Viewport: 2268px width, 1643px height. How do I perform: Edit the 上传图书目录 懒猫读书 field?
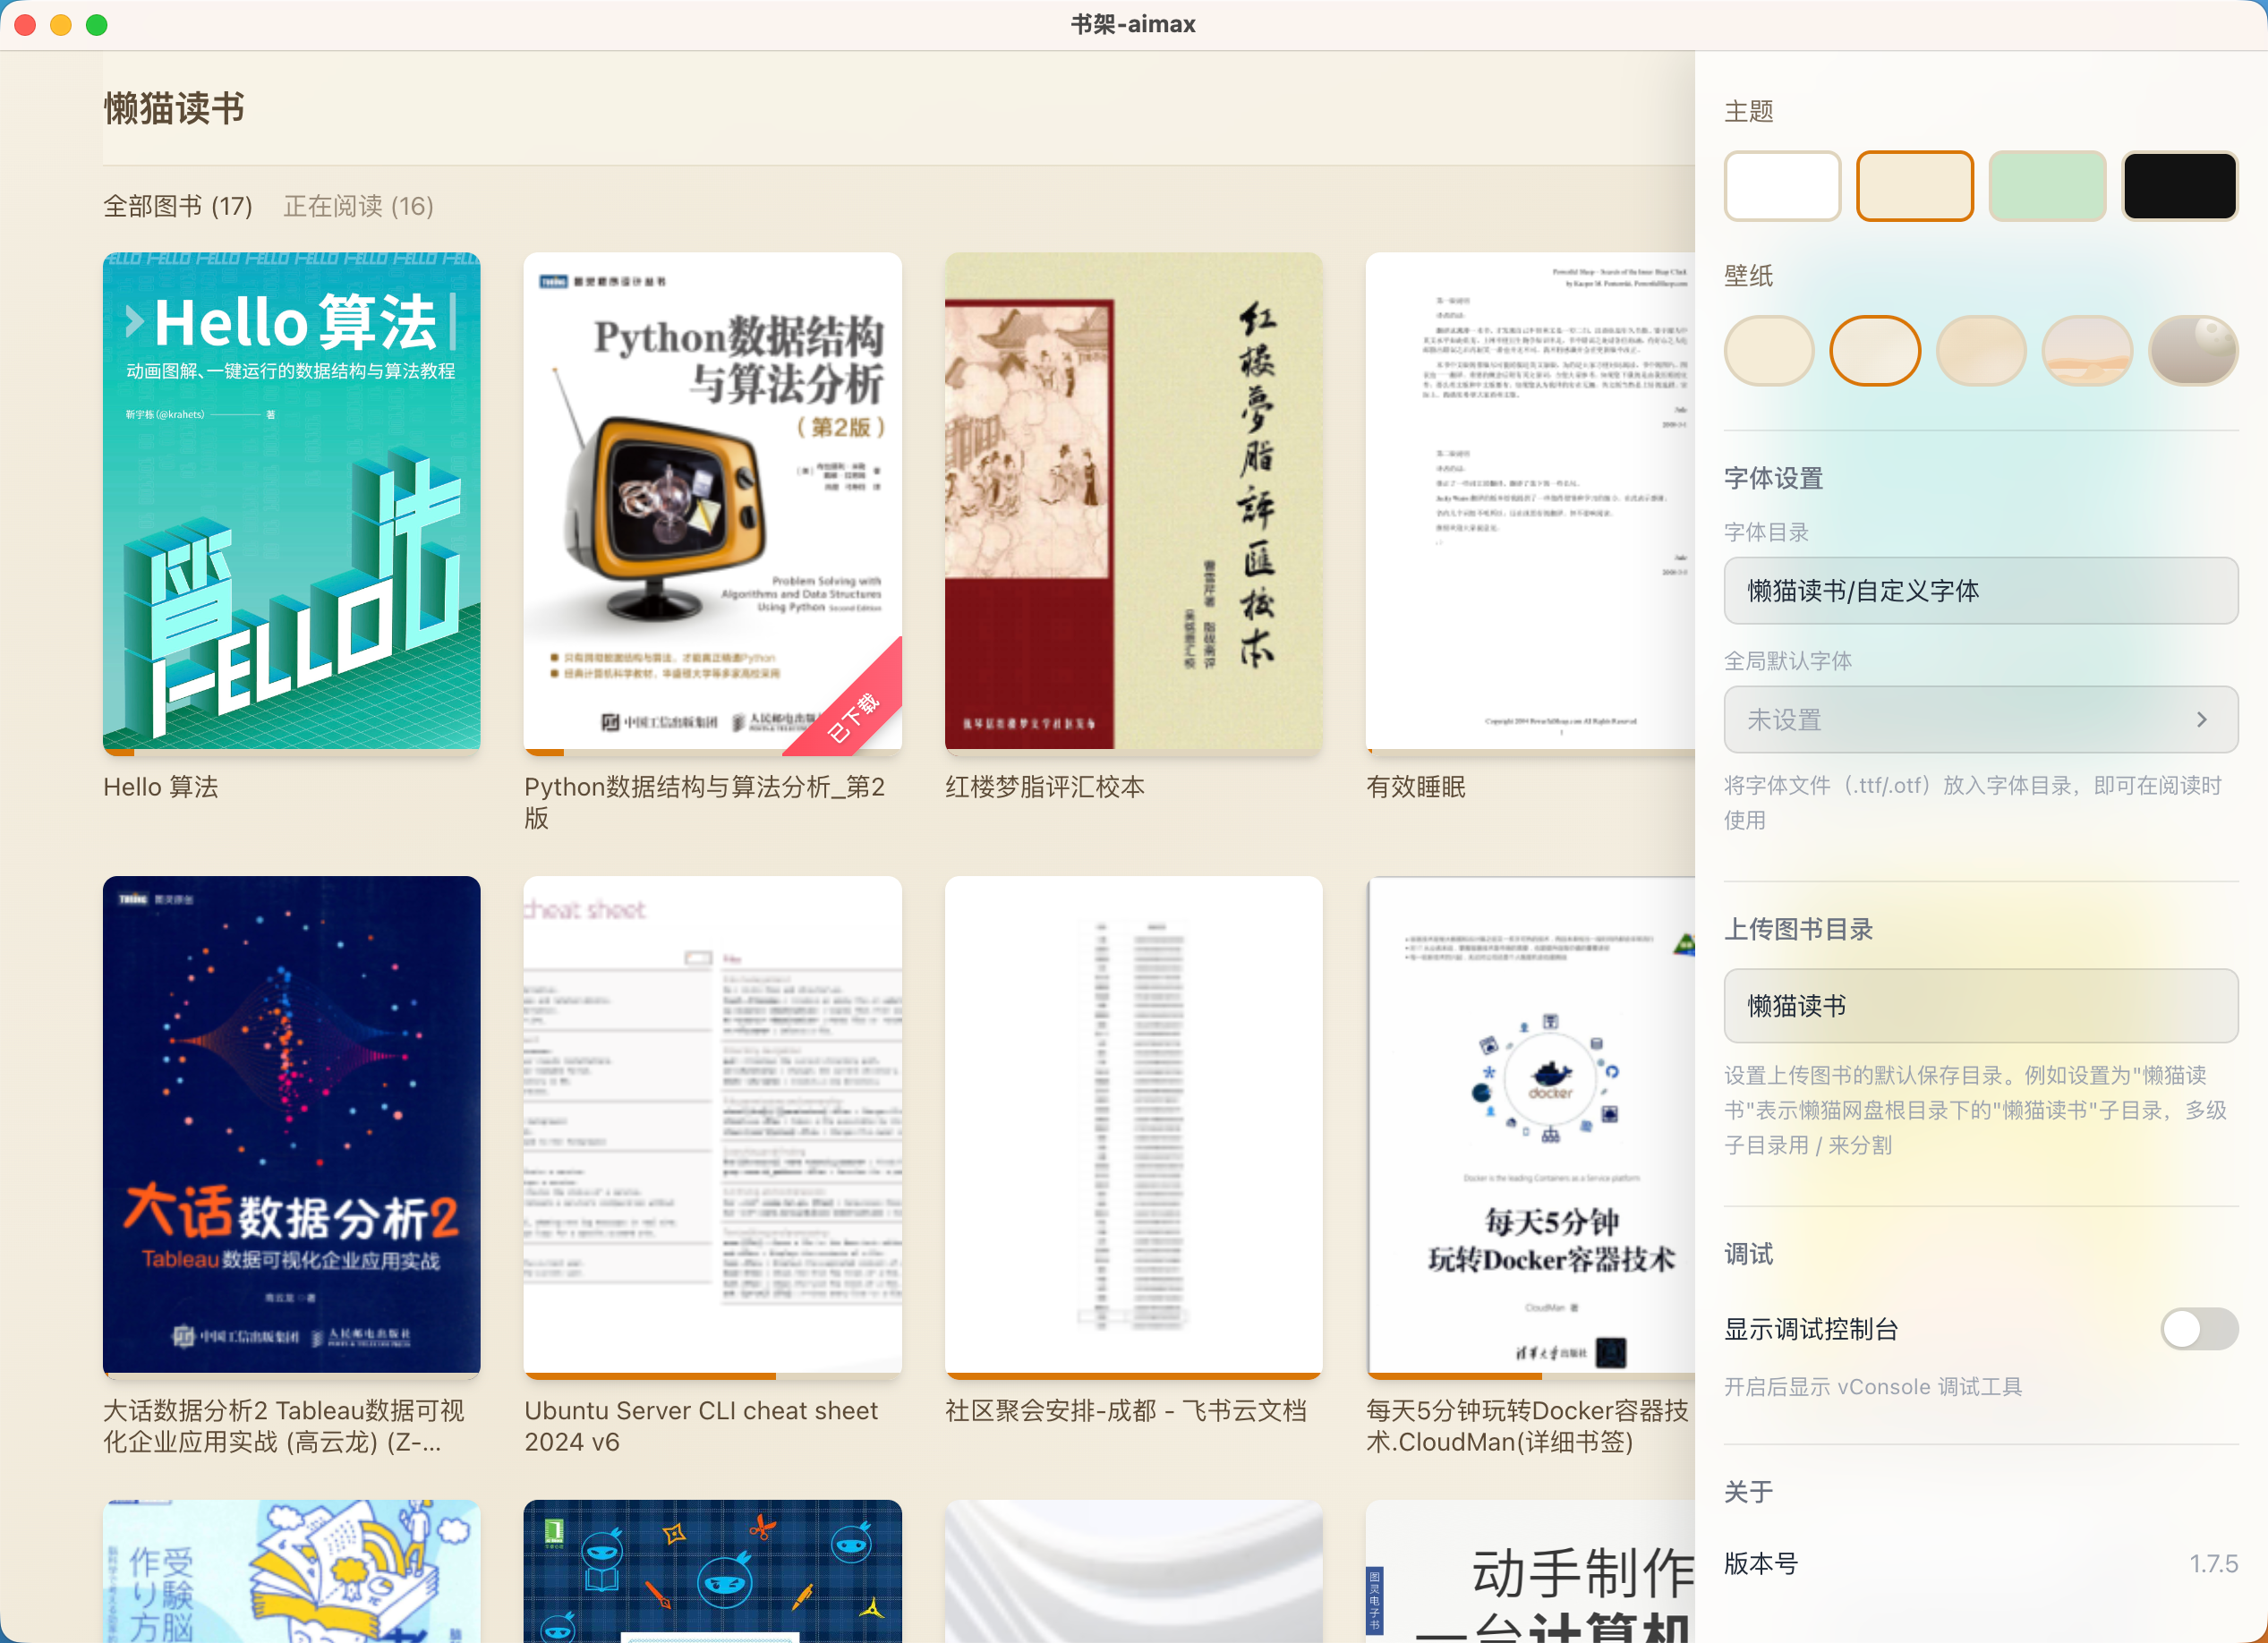tap(1980, 1005)
